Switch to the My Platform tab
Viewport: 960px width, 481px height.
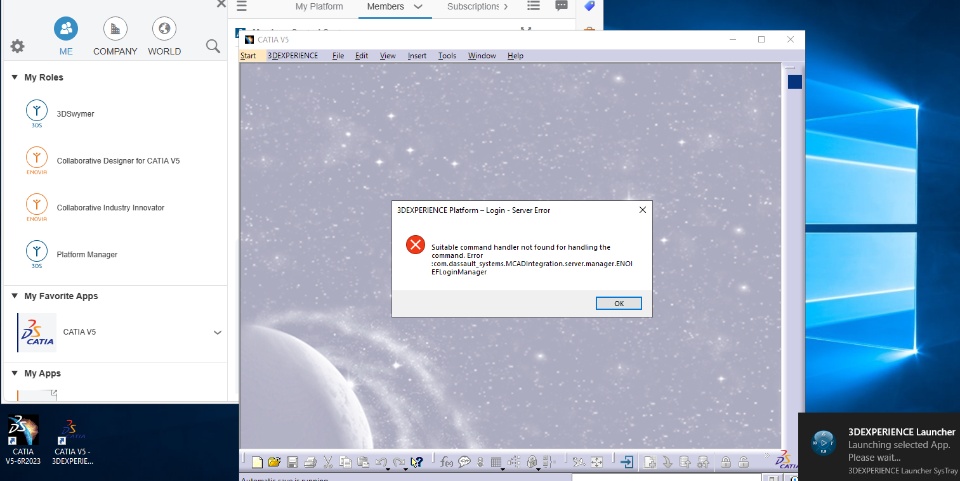(x=319, y=7)
